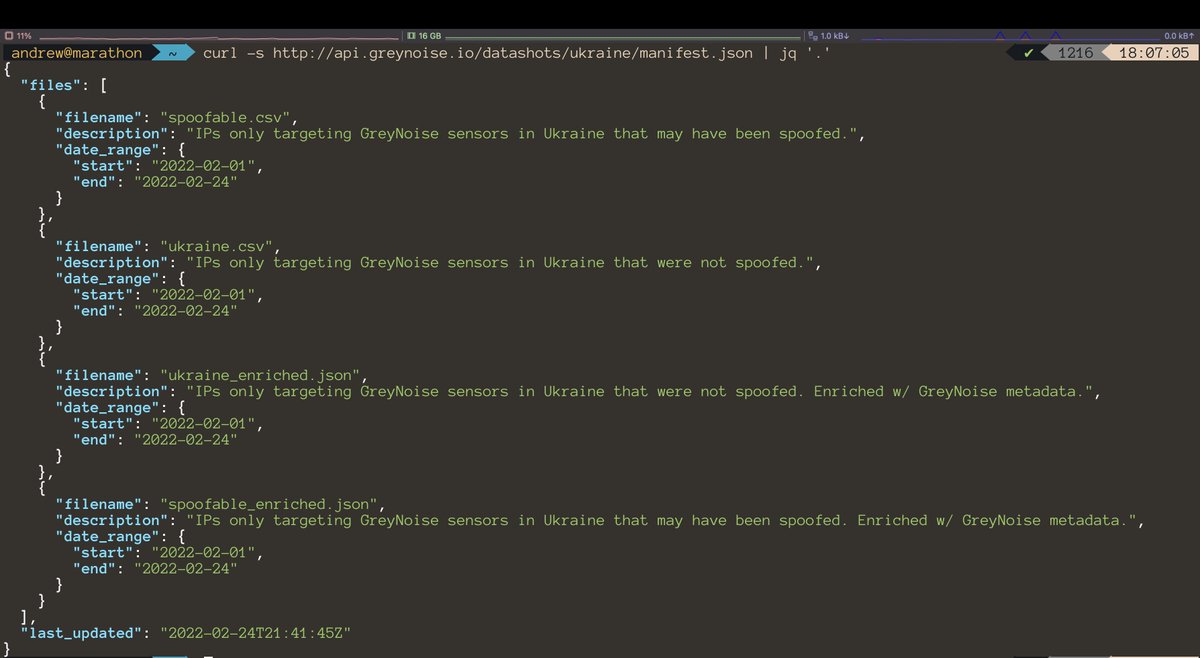Click the word curl in the command
This screenshot has width=1200, height=658.
coord(220,52)
